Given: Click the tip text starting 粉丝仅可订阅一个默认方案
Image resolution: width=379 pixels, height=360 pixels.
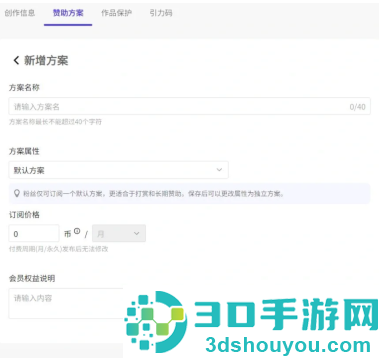Looking at the screenshot, I should coord(153,194).
